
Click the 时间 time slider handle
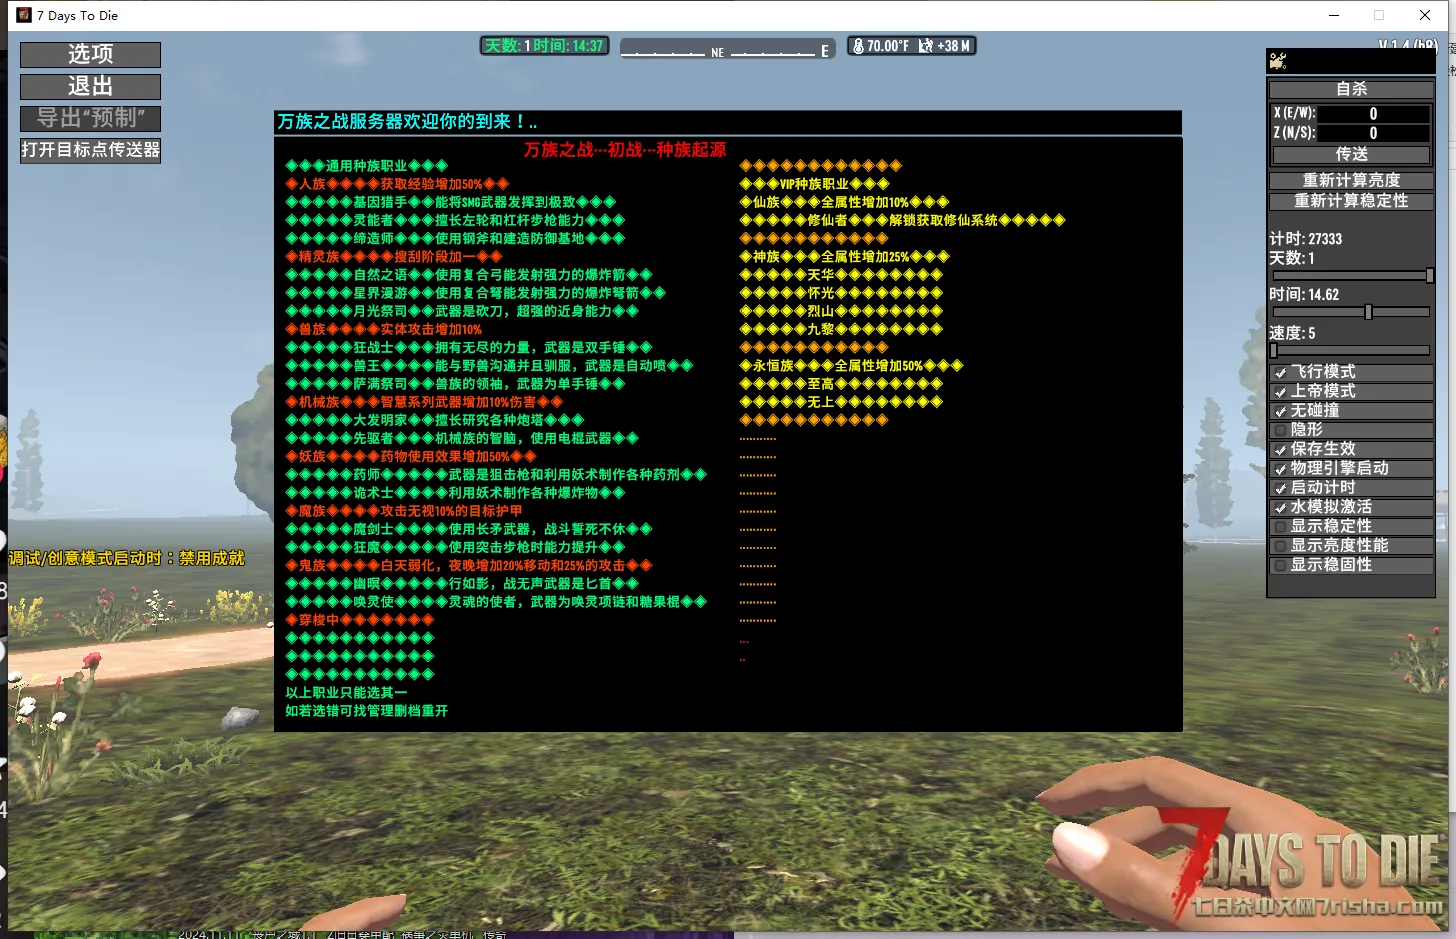point(1368,312)
